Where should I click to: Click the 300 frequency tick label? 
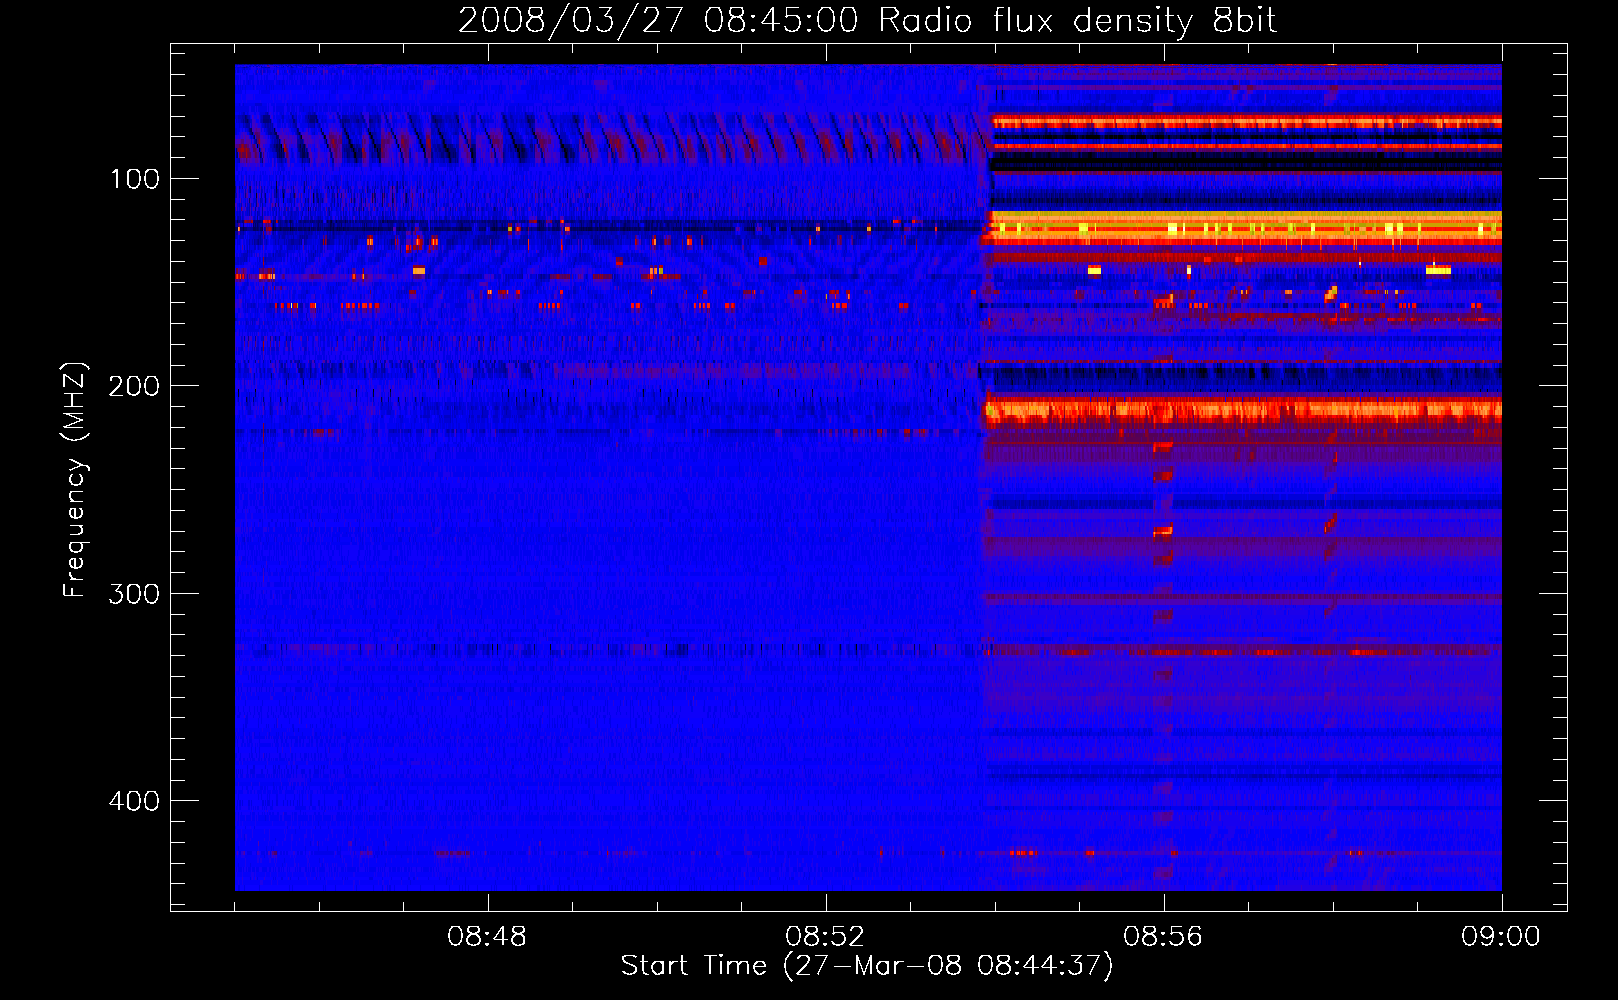coord(134,594)
